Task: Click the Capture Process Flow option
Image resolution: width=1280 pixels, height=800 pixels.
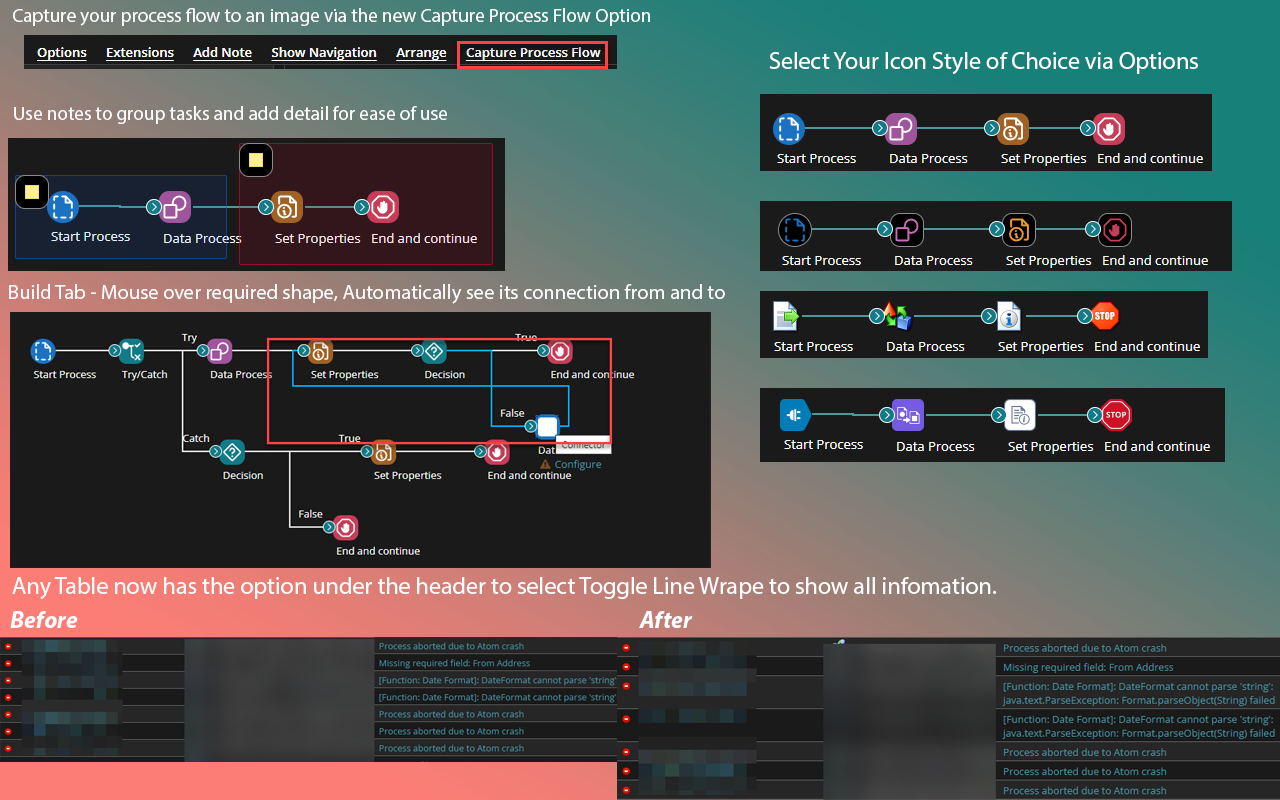Action: (533, 53)
